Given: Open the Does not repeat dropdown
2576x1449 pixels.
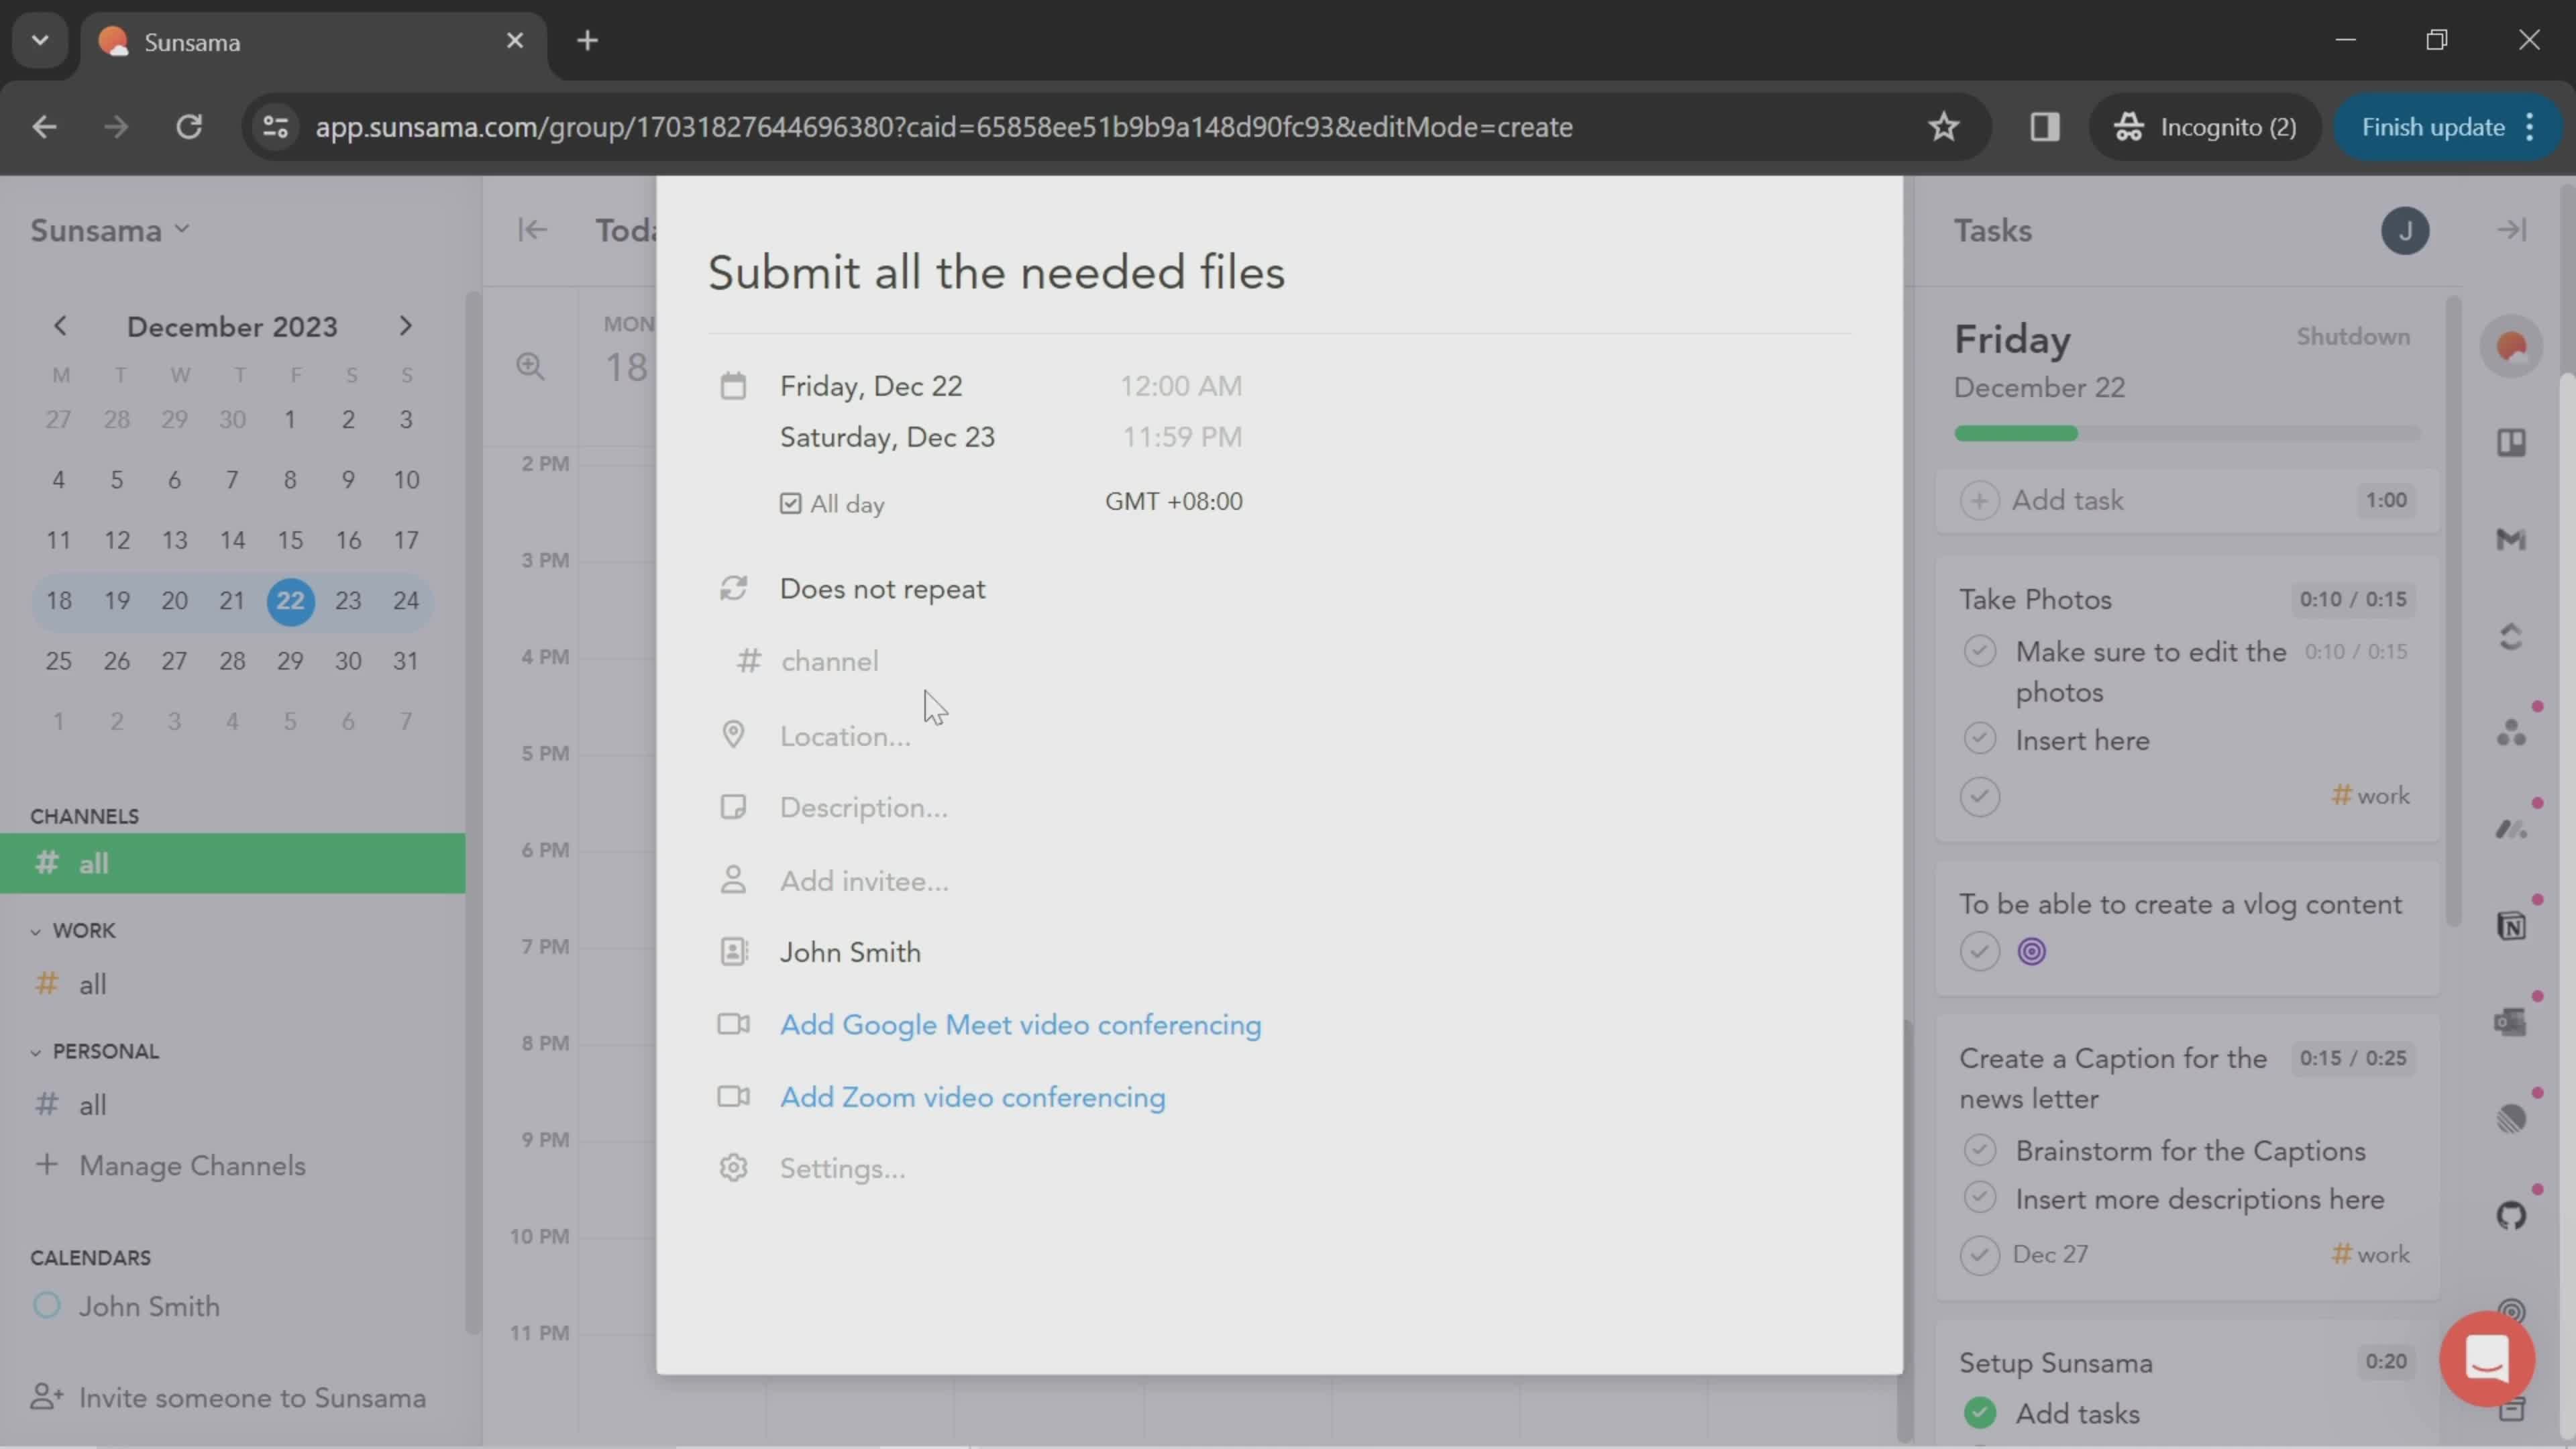Looking at the screenshot, I should [x=882, y=589].
